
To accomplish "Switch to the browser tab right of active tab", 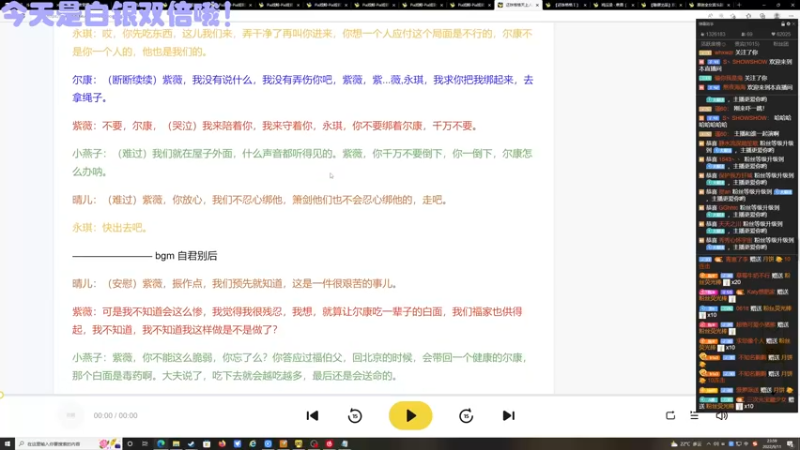I will tap(565, 5).
